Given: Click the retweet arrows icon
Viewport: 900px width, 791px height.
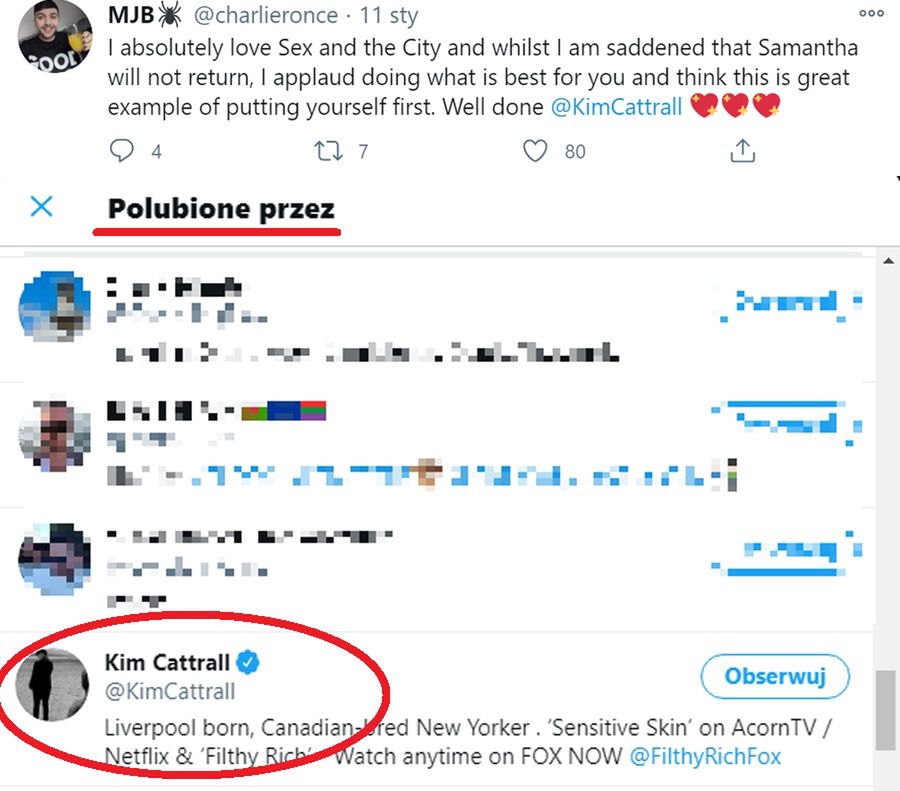Looking at the screenshot, I should pos(328,151).
